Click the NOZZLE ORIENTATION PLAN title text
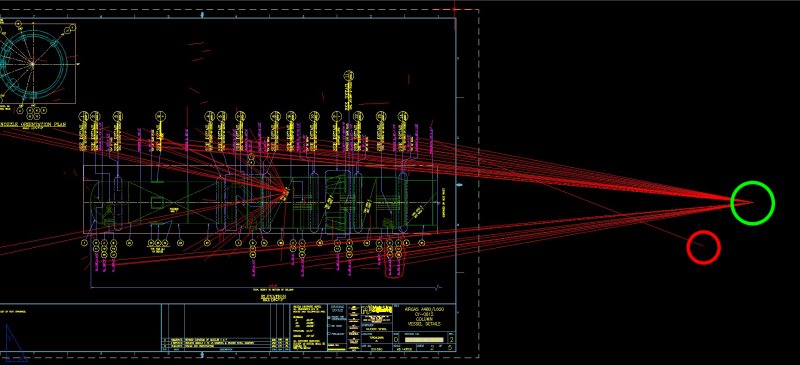This screenshot has width=800, height=365. (x=33, y=125)
